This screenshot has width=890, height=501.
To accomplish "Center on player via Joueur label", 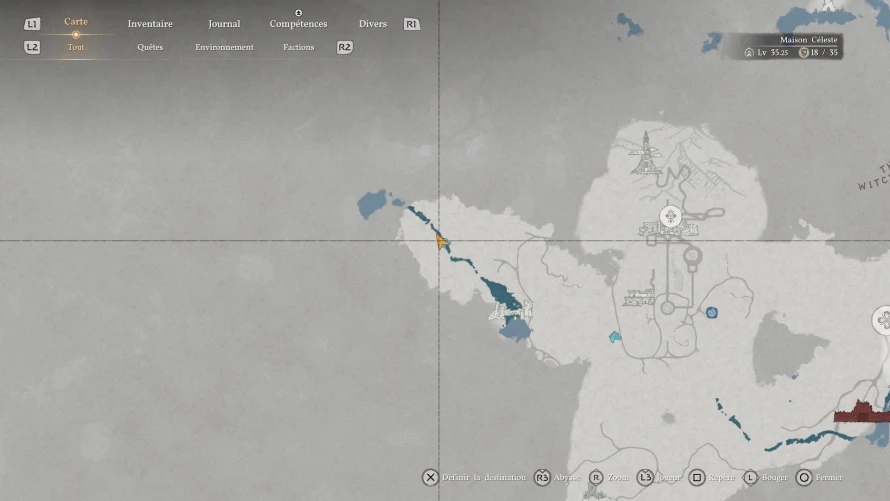I will click(669, 477).
